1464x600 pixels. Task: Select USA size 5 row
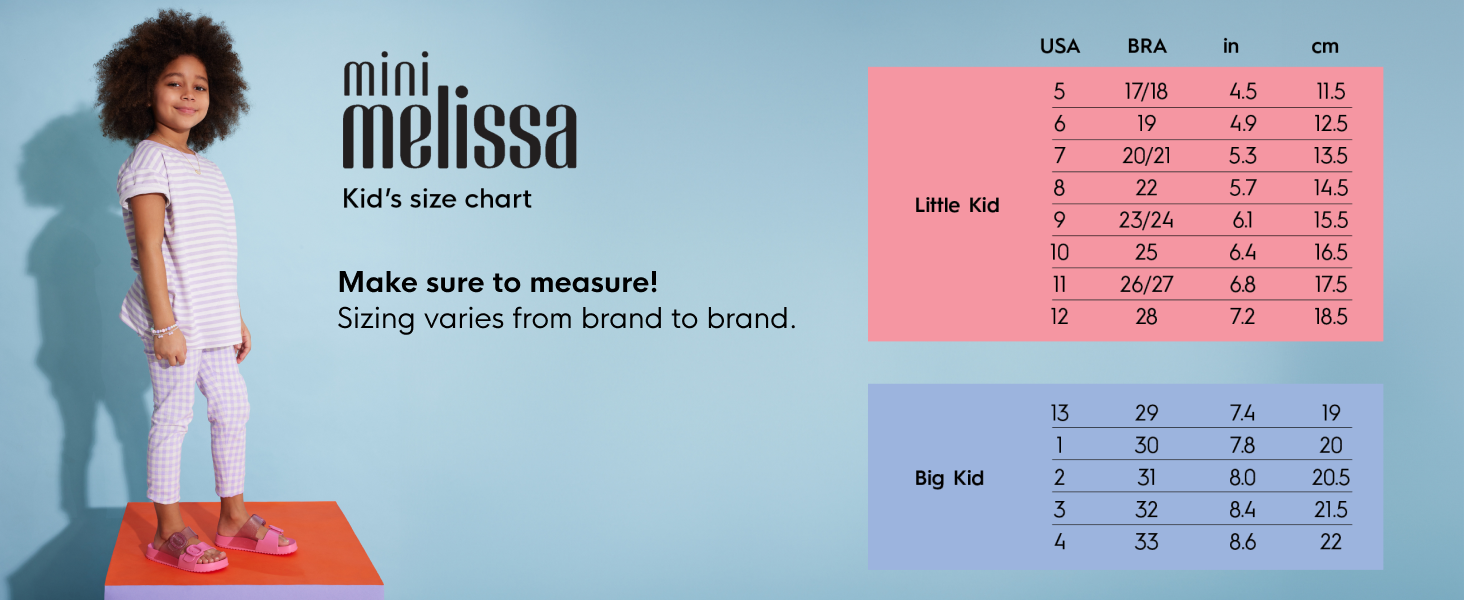click(1201, 91)
